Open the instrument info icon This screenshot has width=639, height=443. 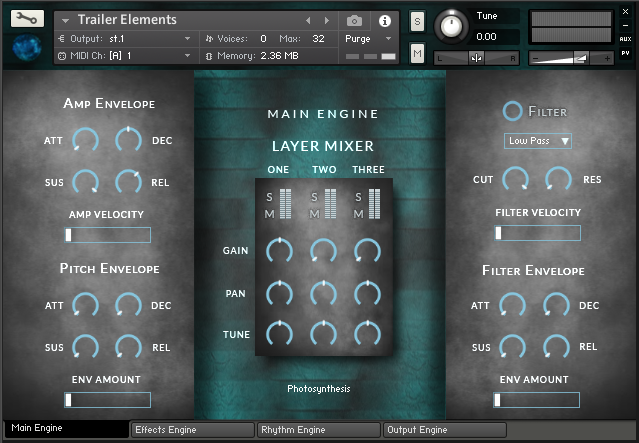[385, 21]
